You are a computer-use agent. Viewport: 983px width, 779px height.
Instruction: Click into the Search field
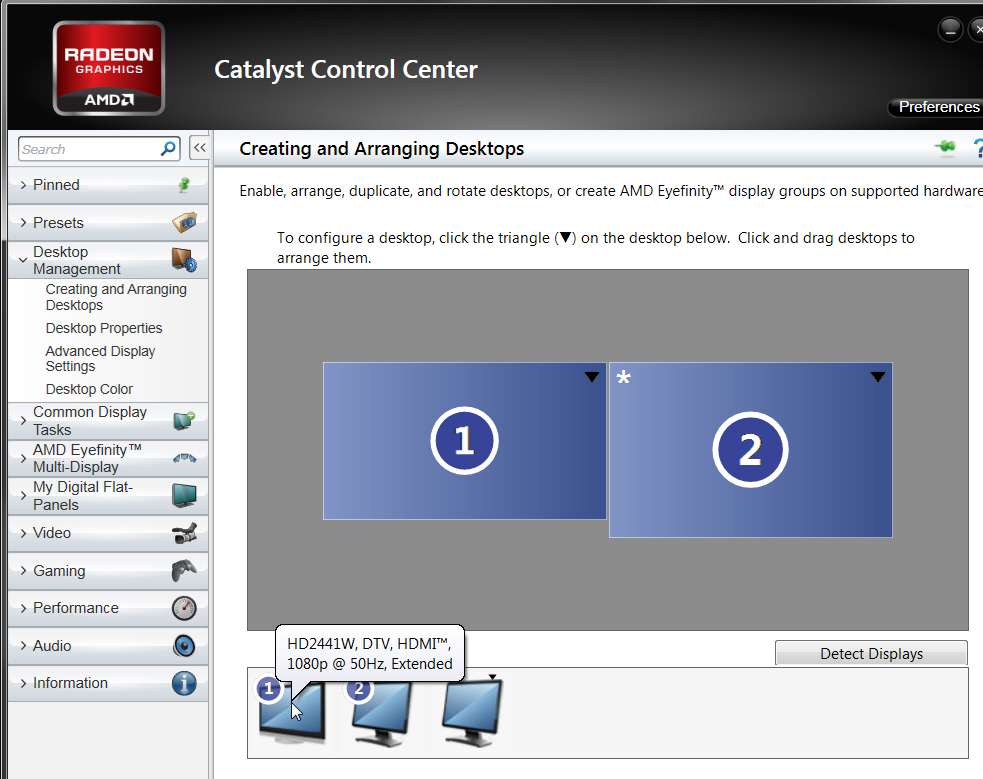90,149
